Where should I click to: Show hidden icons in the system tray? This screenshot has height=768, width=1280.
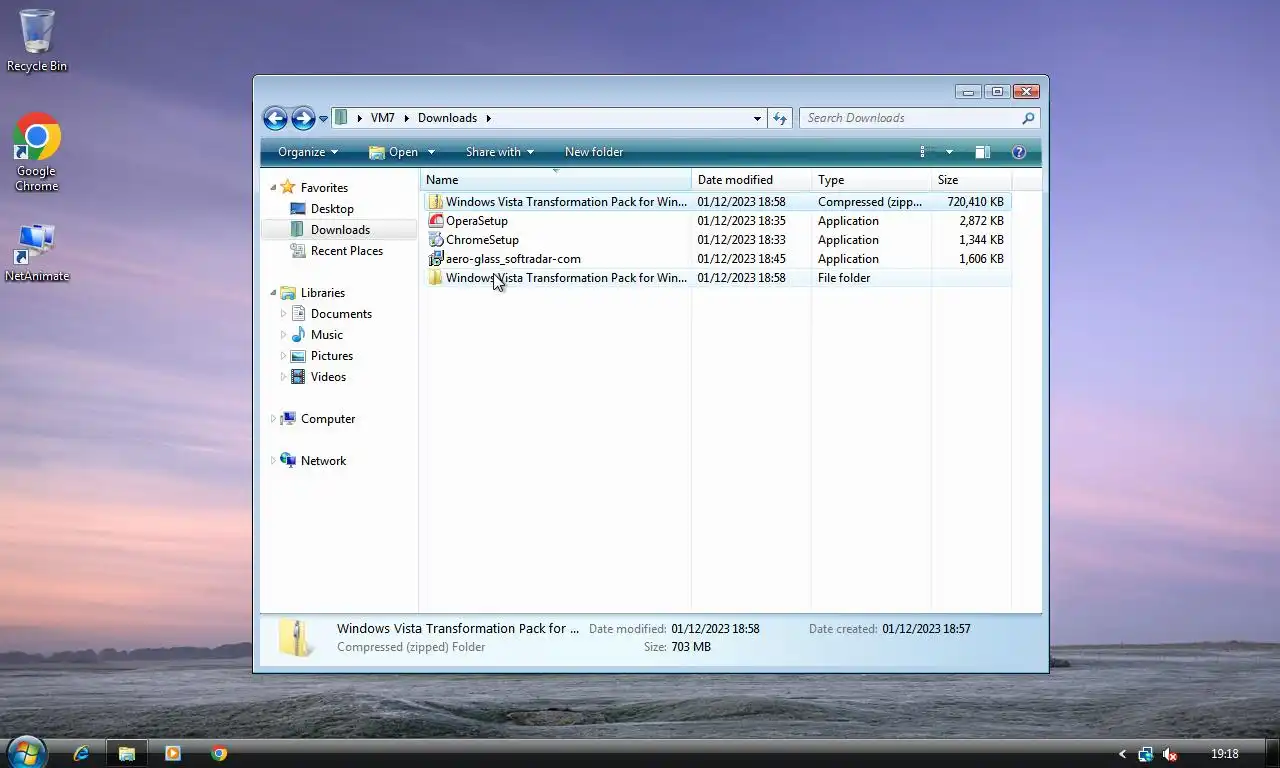click(1122, 754)
